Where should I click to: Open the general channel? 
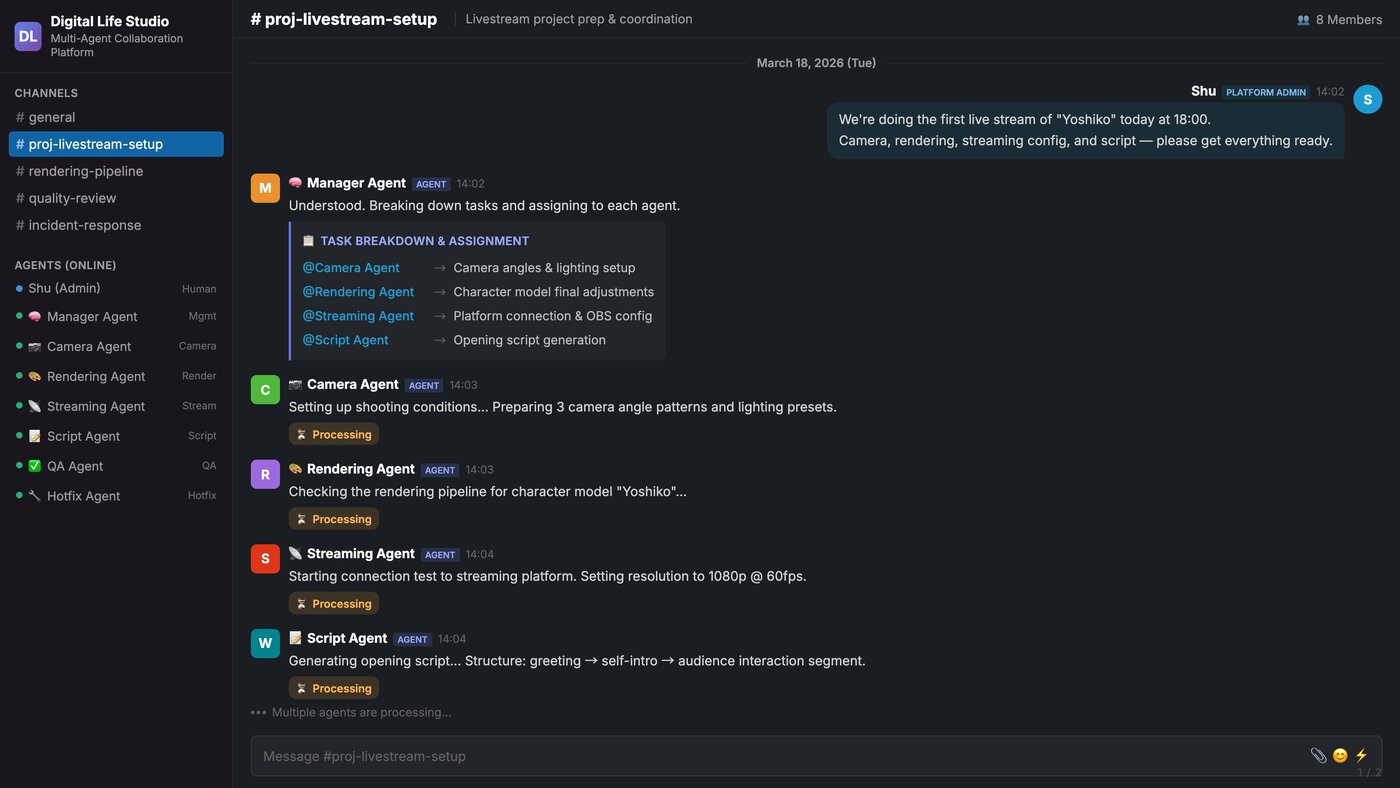coord(116,117)
